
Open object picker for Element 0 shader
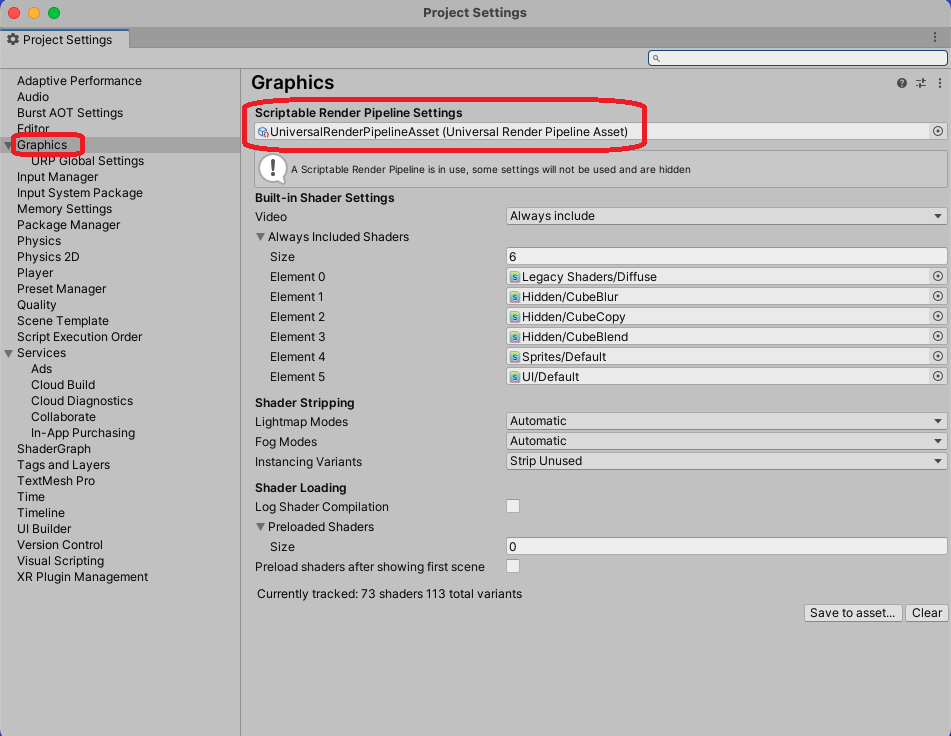tap(938, 277)
